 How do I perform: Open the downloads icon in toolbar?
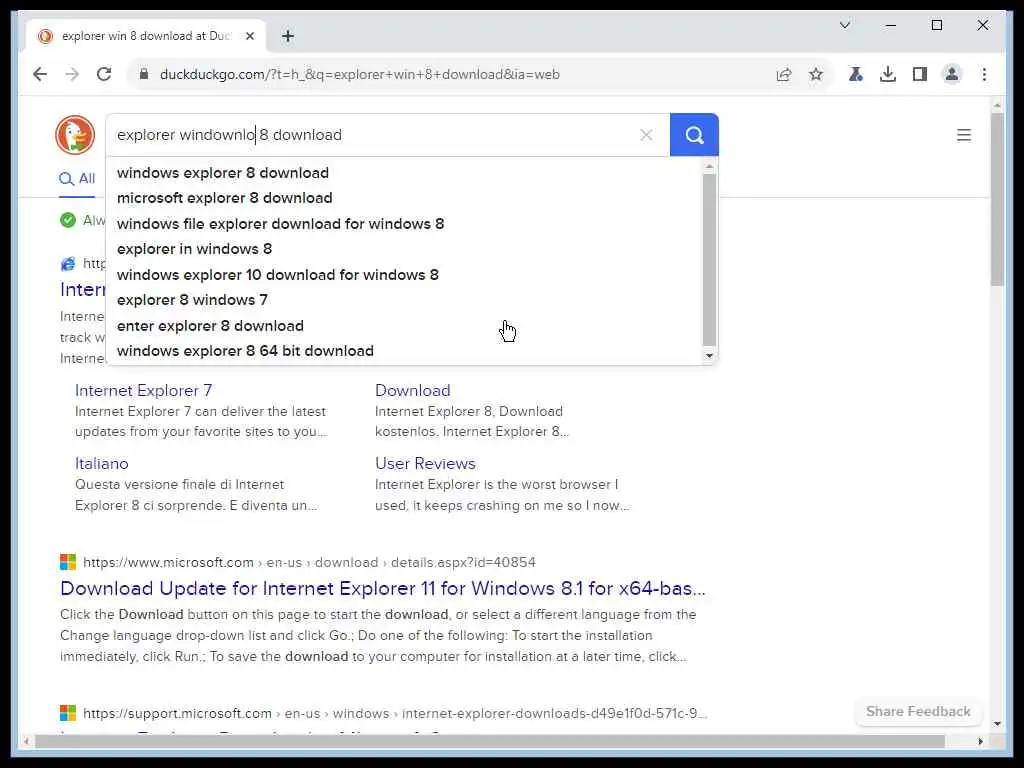[x=888, y=74]
